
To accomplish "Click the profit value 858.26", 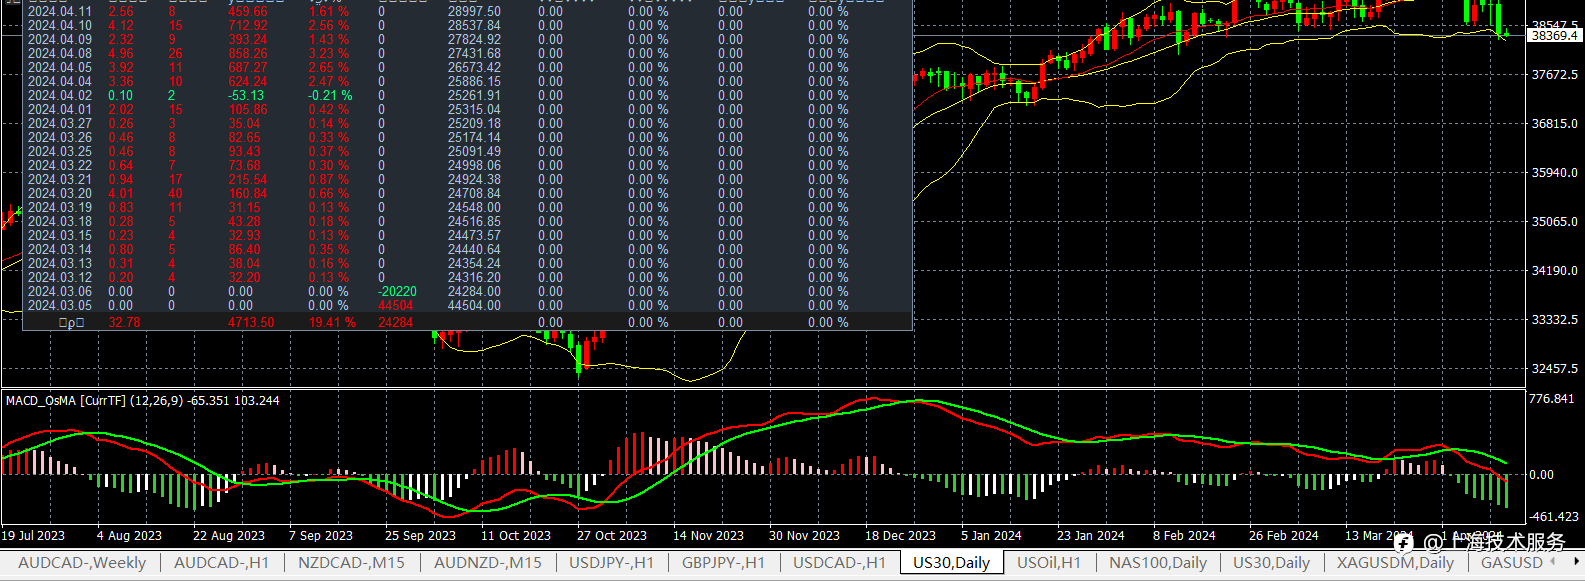I will (x=247, y=54).
